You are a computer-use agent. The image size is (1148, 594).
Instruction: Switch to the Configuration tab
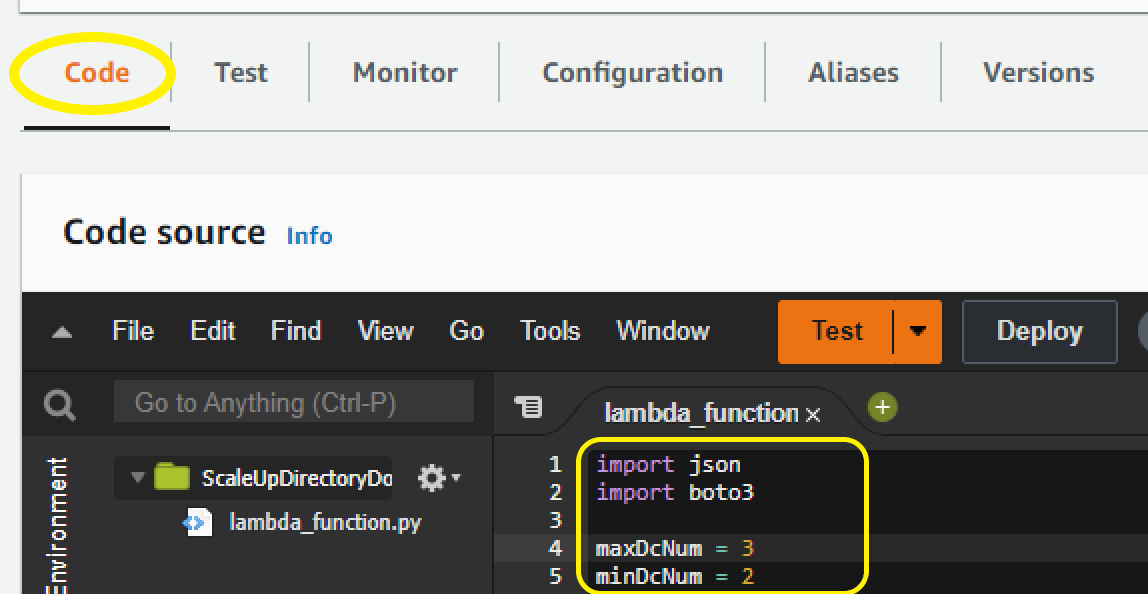point(632,72)
